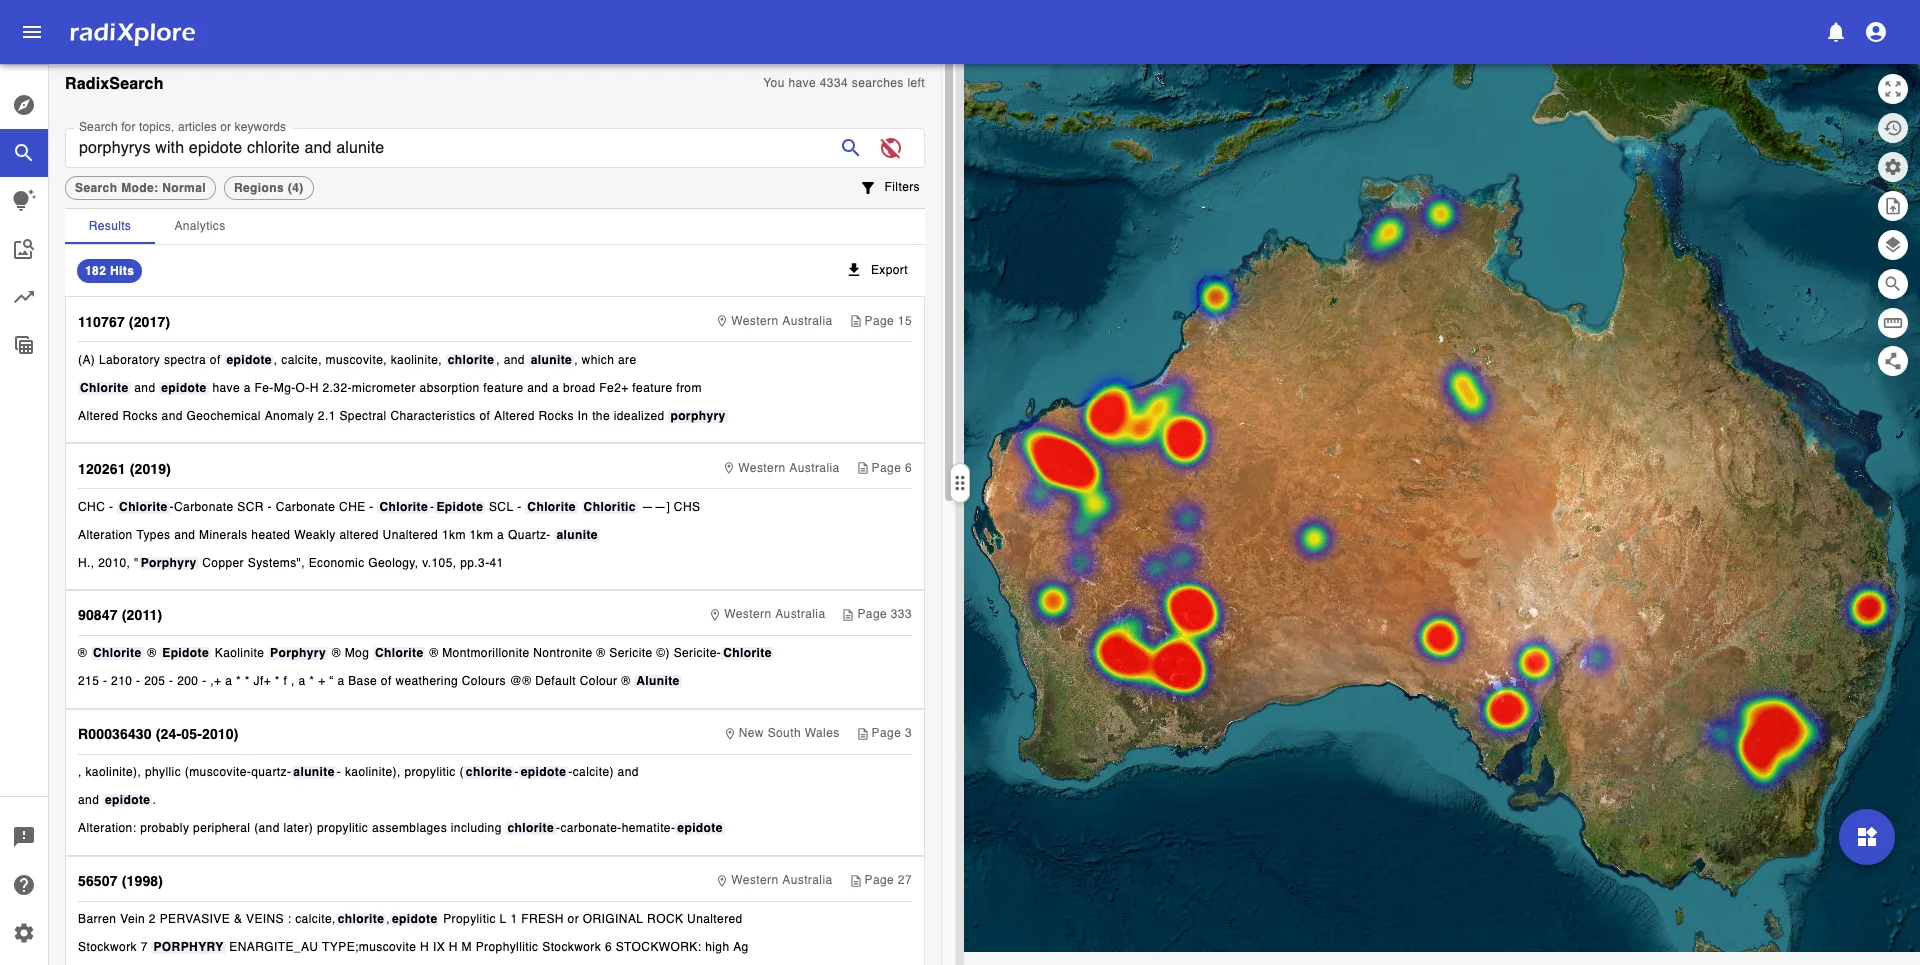Click the map ruler measure tool
The height and width of the screenshot is (965, 1920).
(1892, 323)
